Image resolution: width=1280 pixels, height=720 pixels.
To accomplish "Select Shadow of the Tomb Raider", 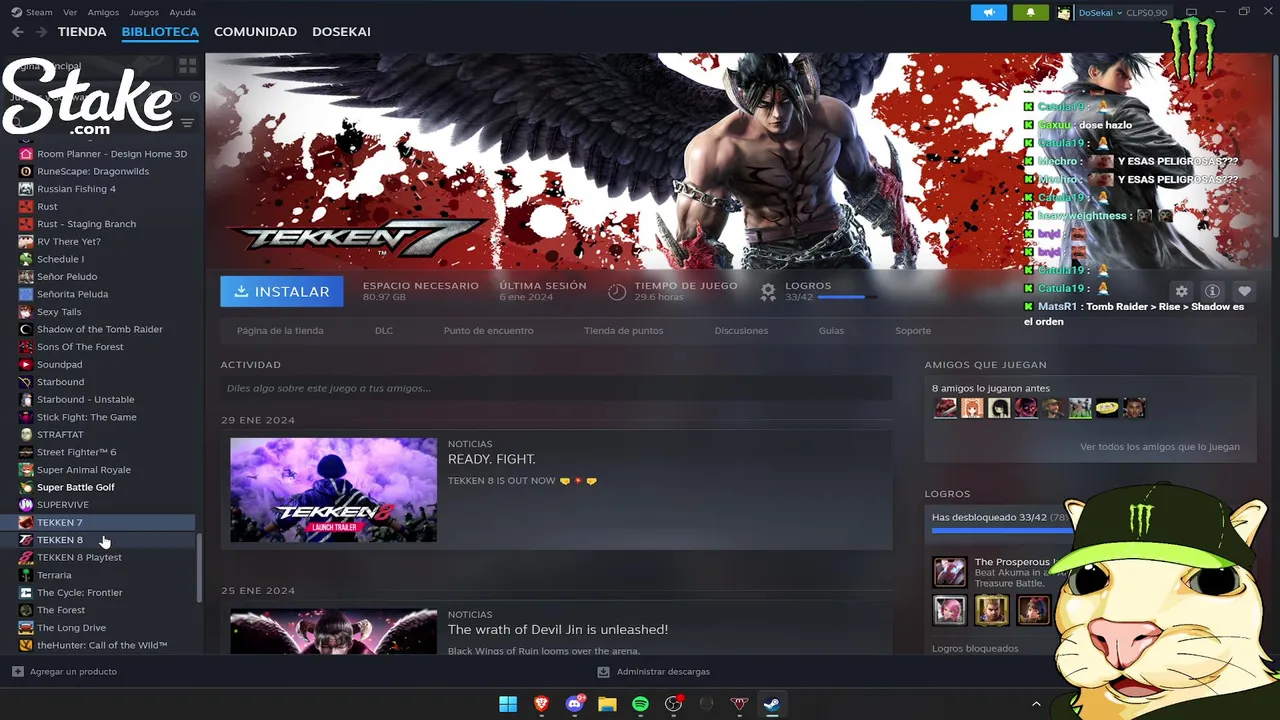I will [x=98, y=329].
